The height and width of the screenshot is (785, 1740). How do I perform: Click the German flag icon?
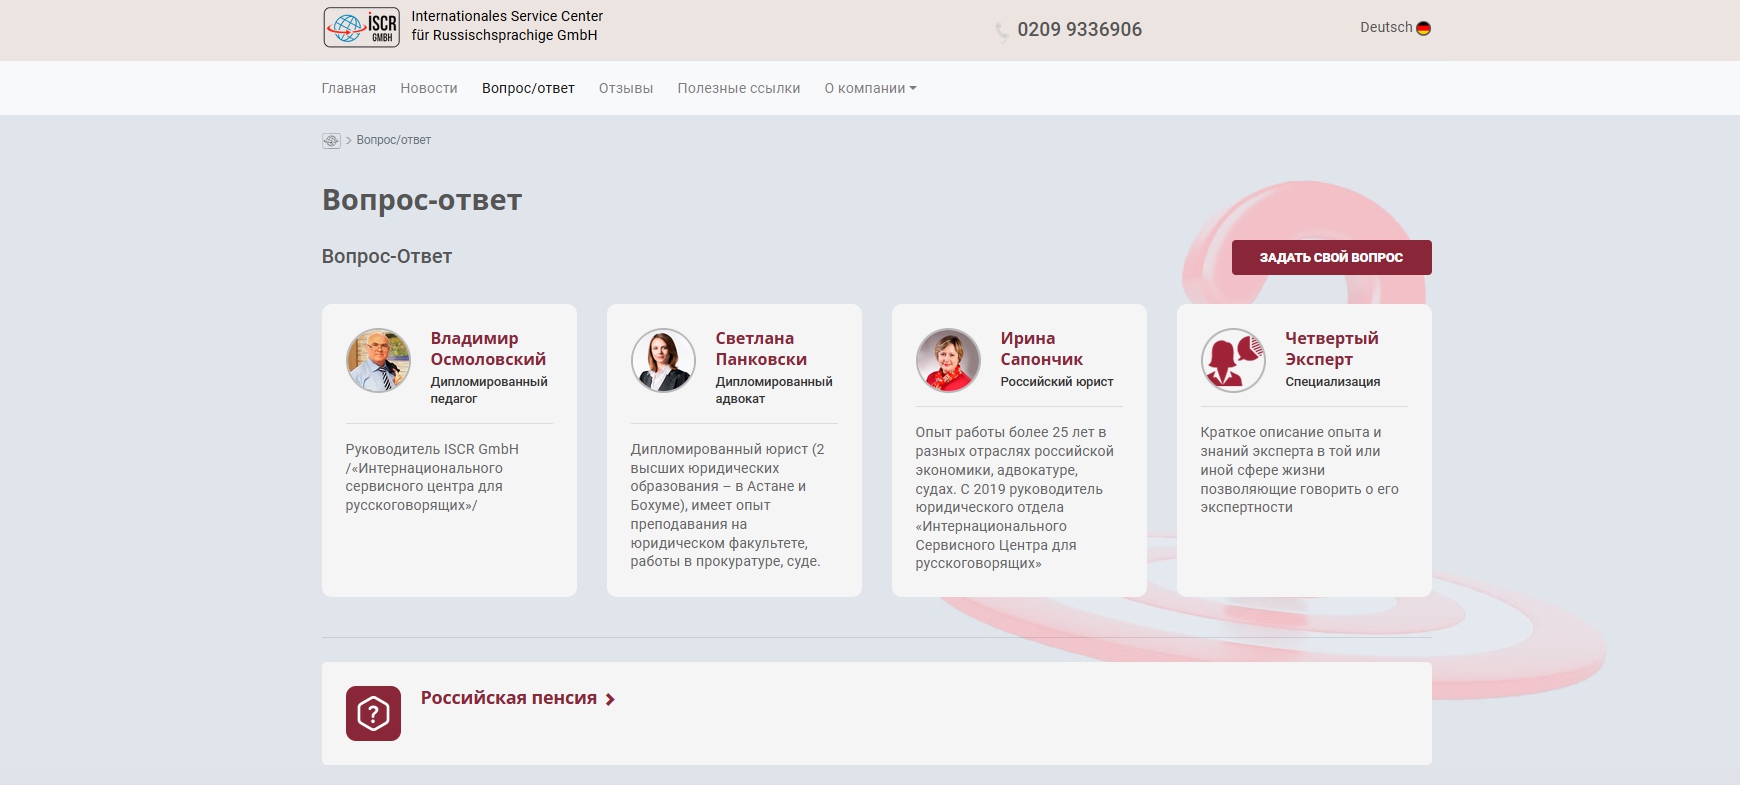[1423, 28]
